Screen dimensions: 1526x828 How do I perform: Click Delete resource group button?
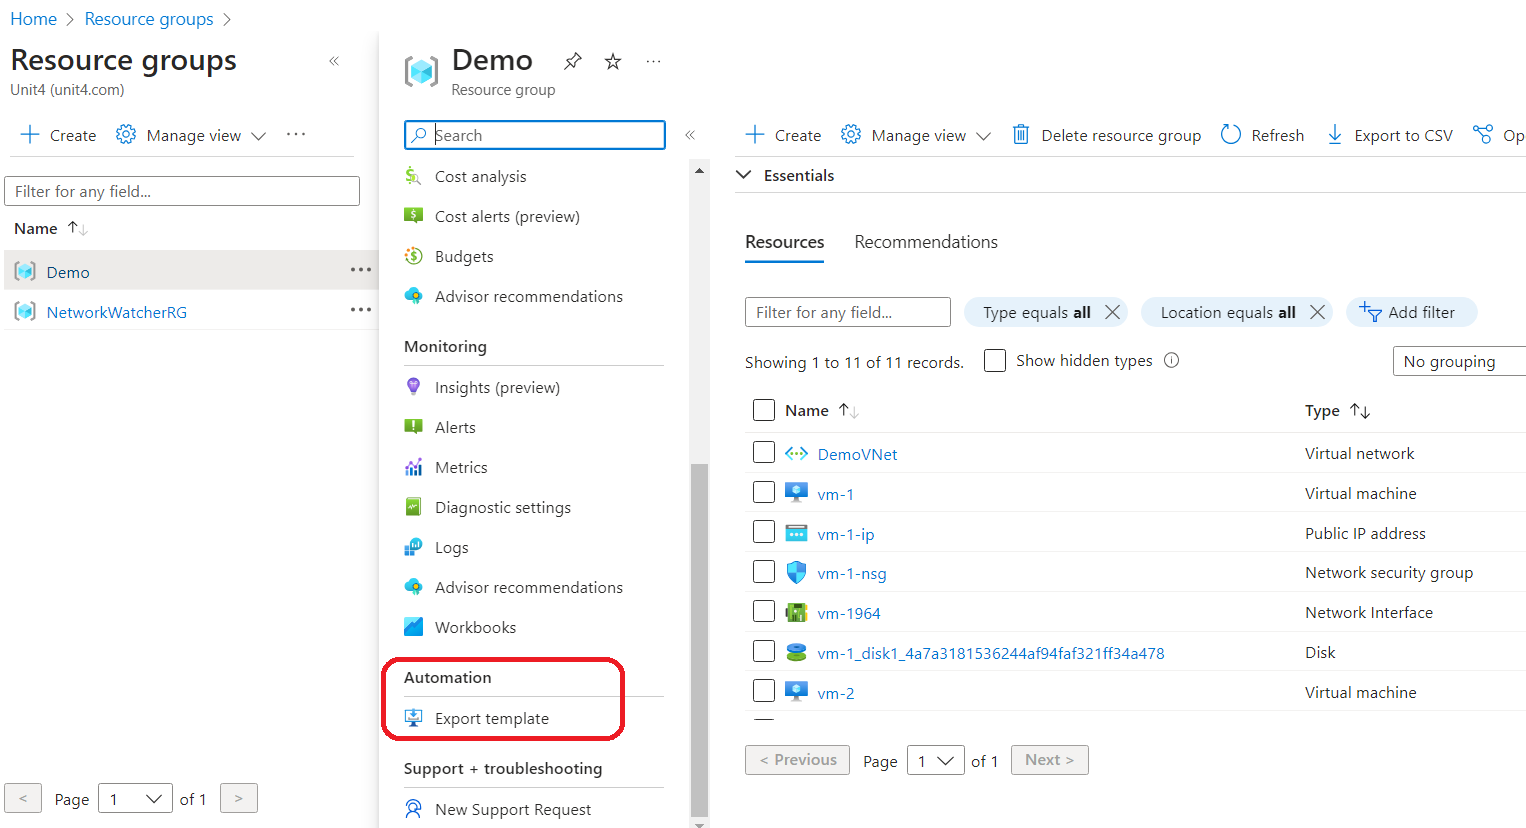click(x=1106, y=135)
